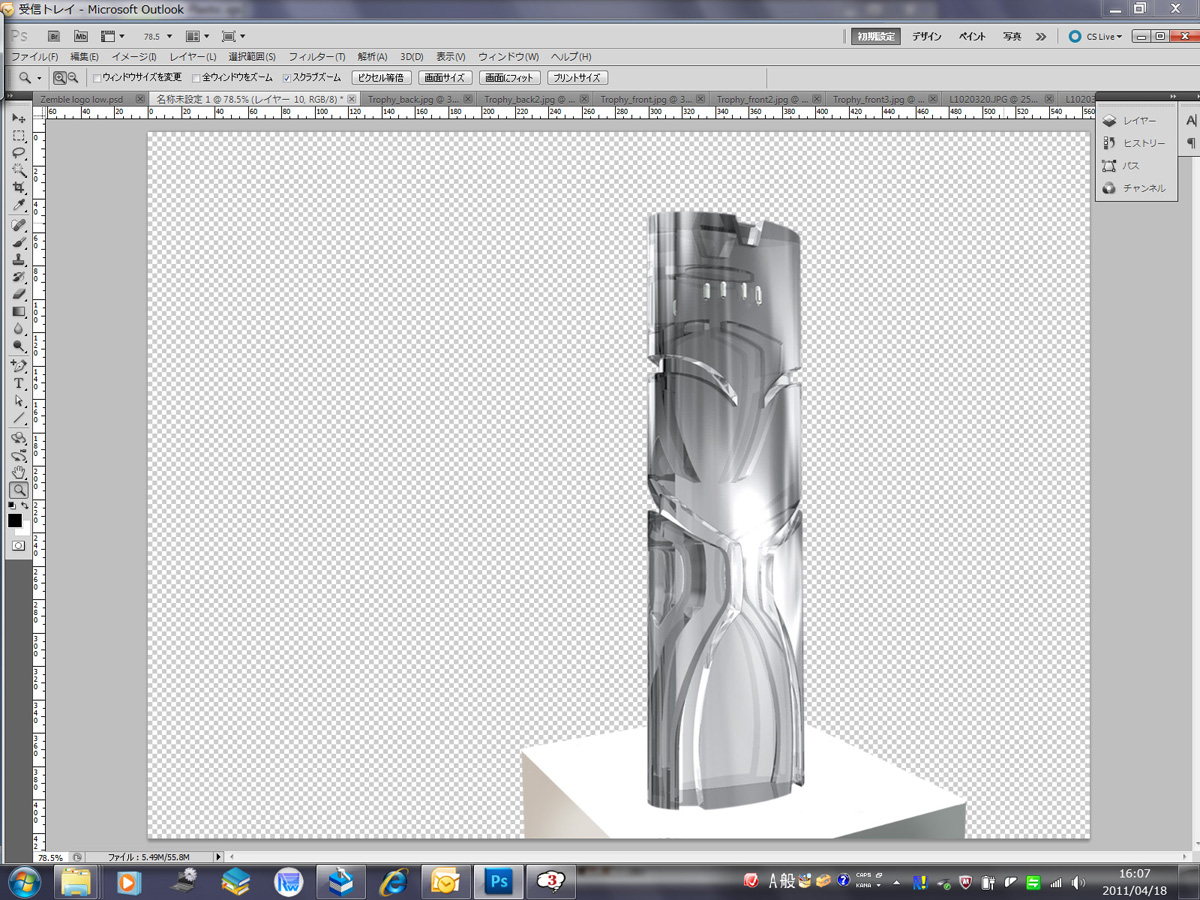Switch to the Trophy_back.jpg document tab
This screenshot has width=1200, height=900.
click(x=412, y=99)
